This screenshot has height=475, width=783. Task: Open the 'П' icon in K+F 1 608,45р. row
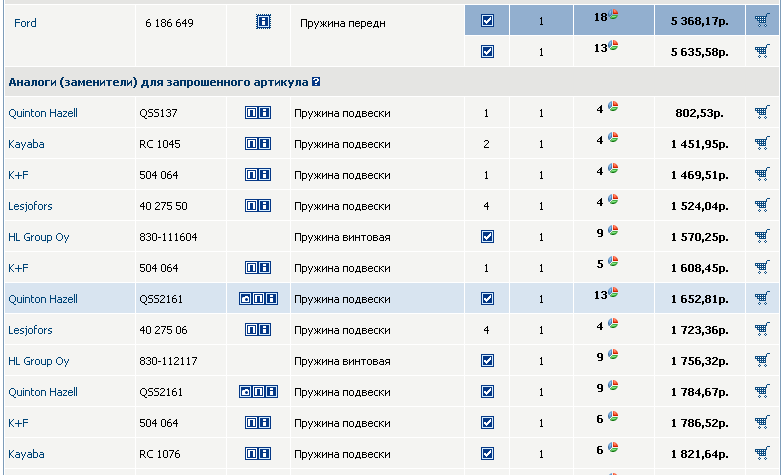[252, 268]
